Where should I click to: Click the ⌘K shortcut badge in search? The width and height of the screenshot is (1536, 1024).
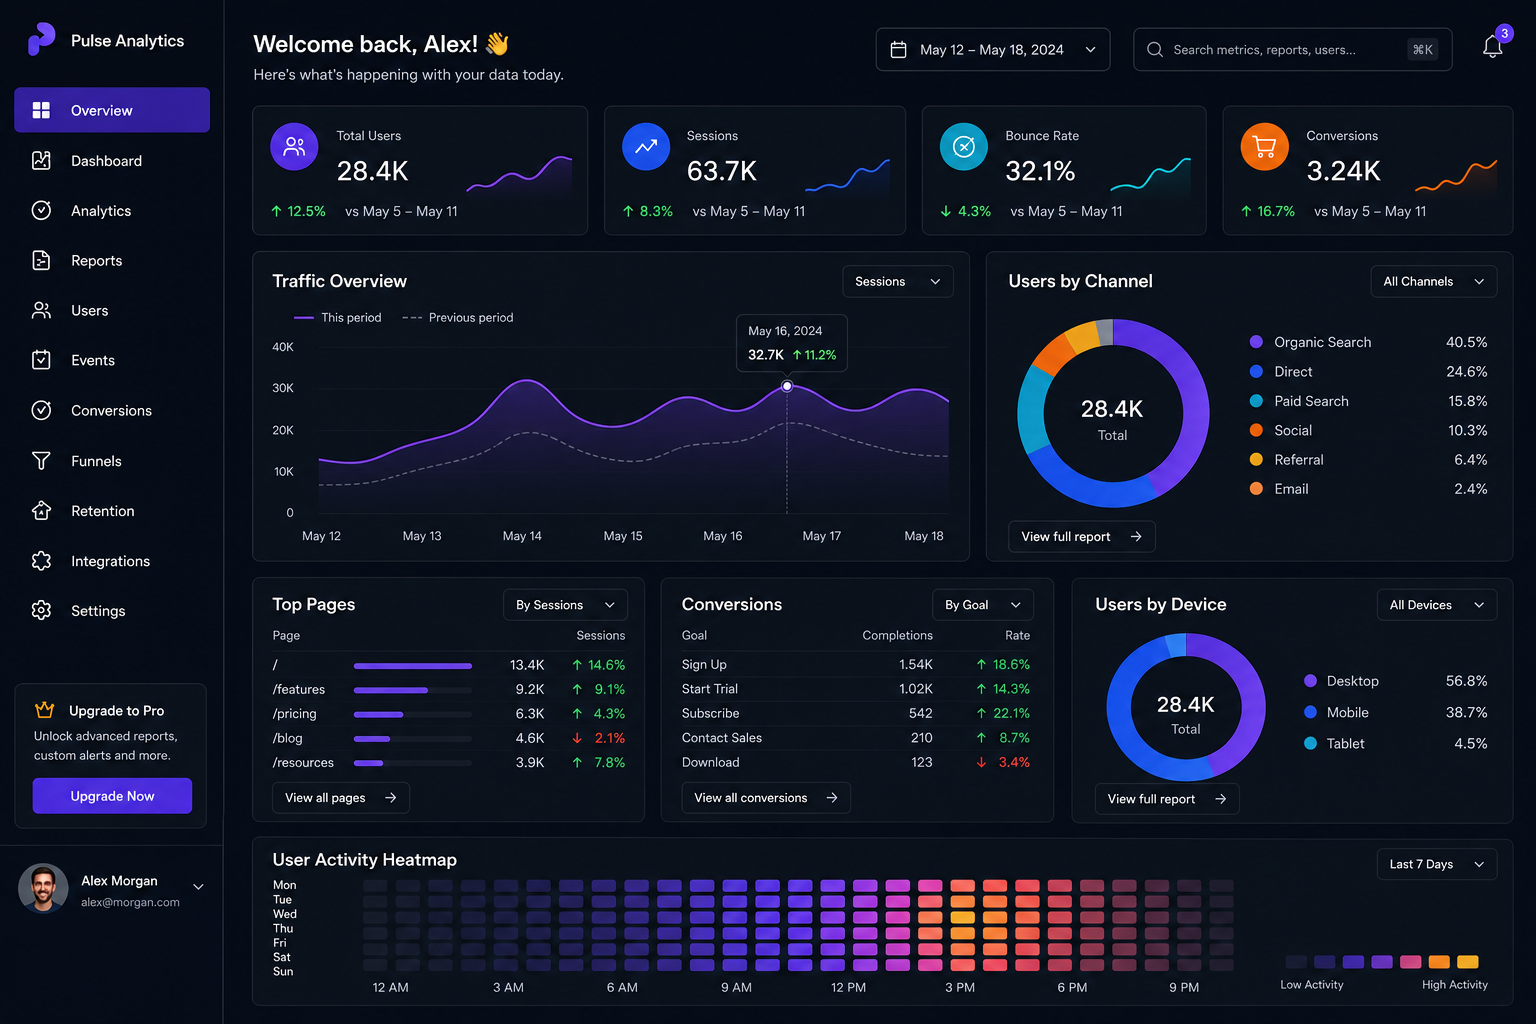click(1422, 50)
